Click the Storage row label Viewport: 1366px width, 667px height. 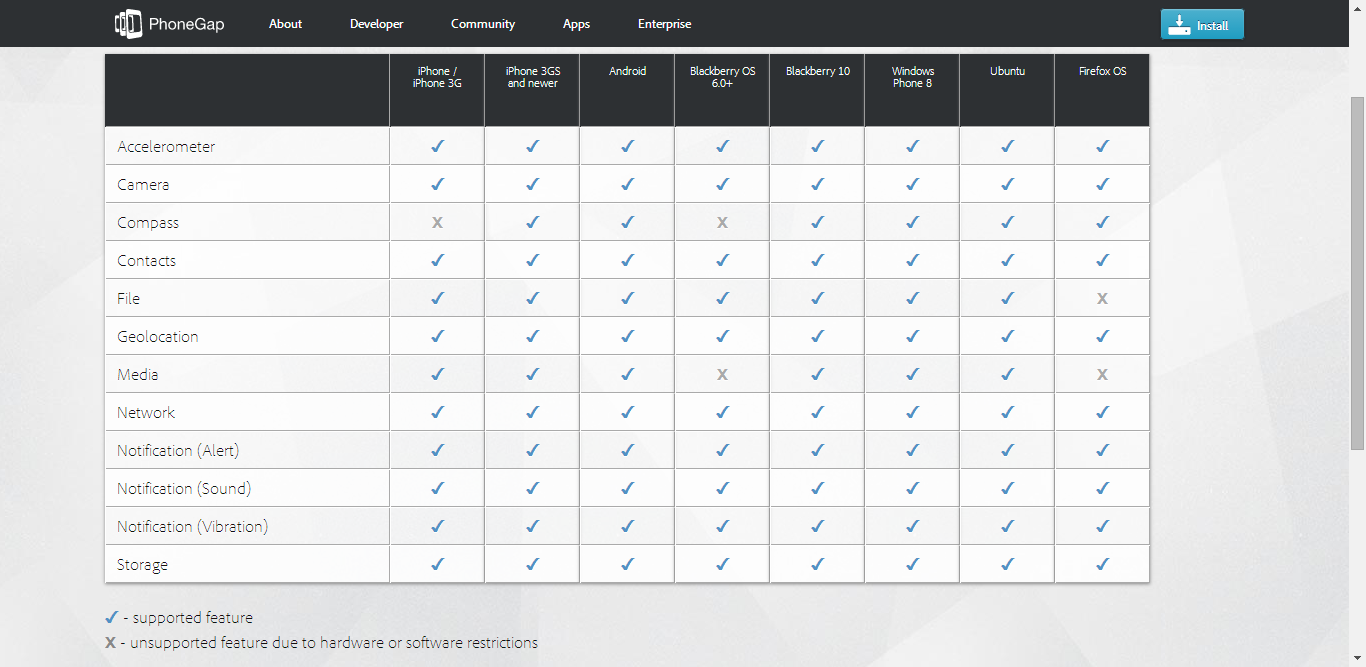pyautogui.click(x=142, y=565)
